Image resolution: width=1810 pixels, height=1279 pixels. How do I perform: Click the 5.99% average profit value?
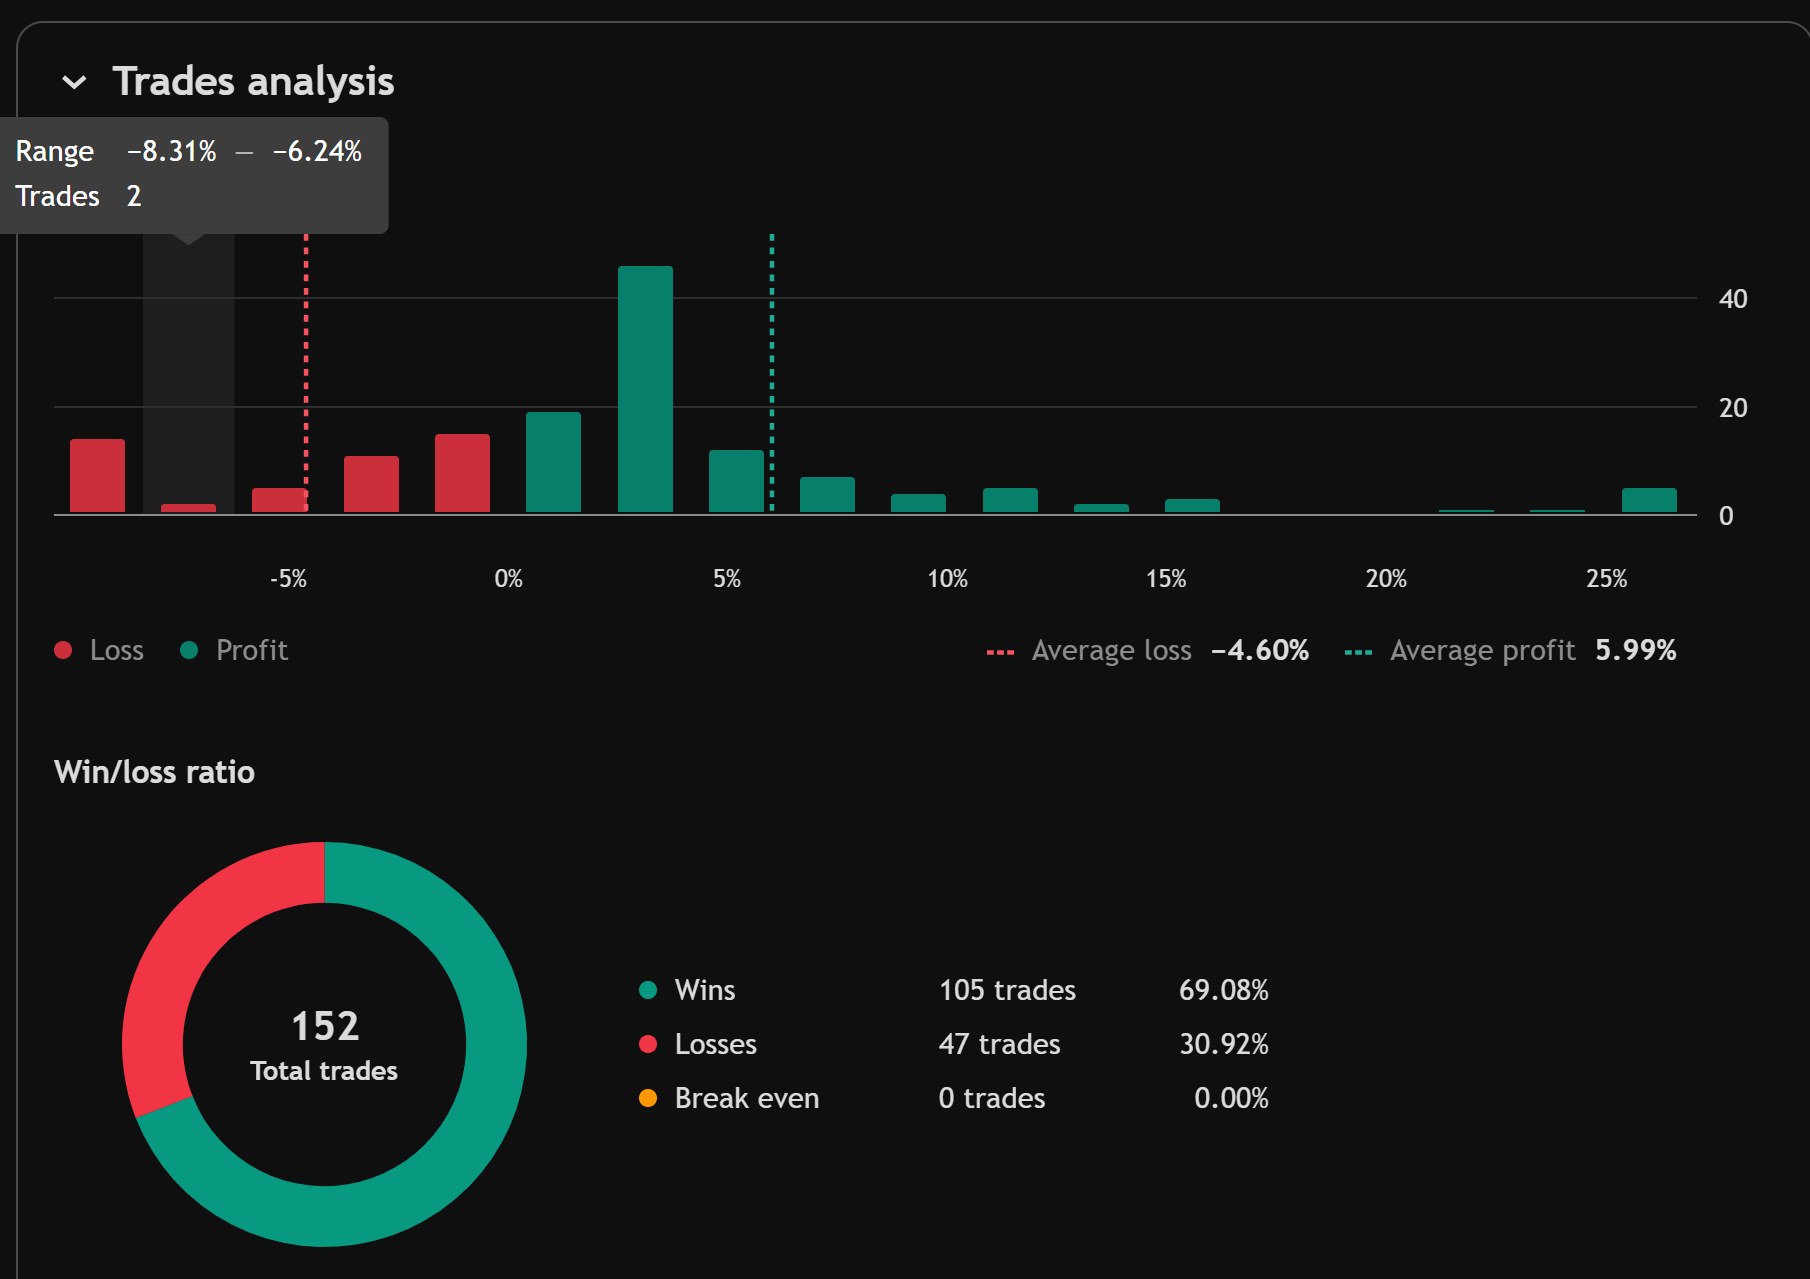[1635, 650]
